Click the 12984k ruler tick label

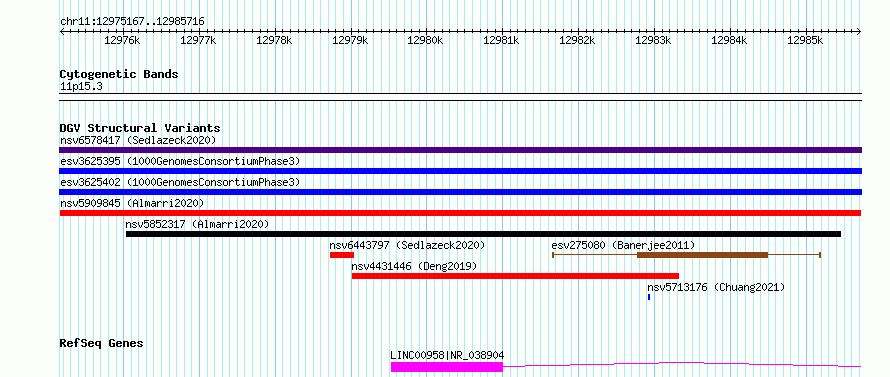[x=729, y=40]
